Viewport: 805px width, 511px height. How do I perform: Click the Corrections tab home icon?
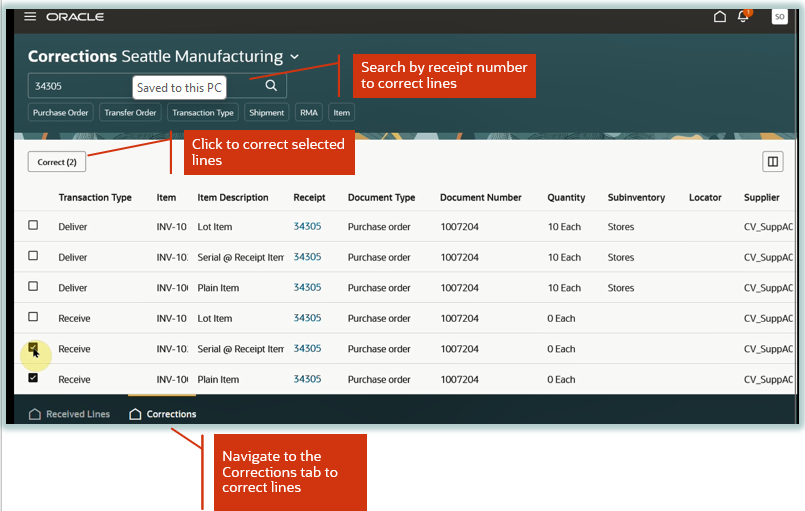(135, 414)
